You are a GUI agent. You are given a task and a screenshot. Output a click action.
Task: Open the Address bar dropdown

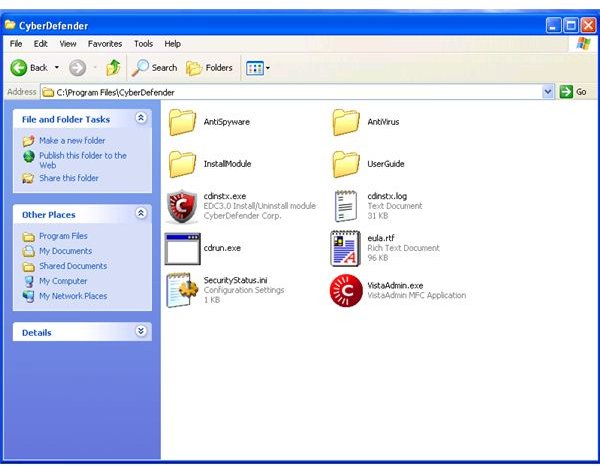548,92
